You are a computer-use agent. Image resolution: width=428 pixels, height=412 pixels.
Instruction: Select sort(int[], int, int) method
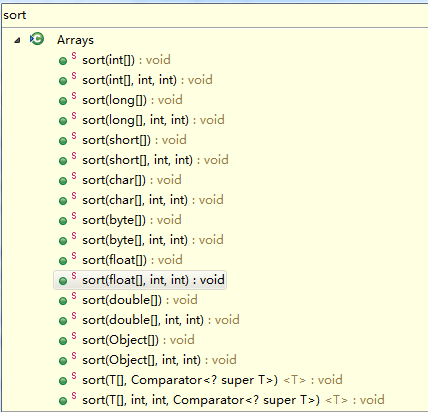pos(147,80)
